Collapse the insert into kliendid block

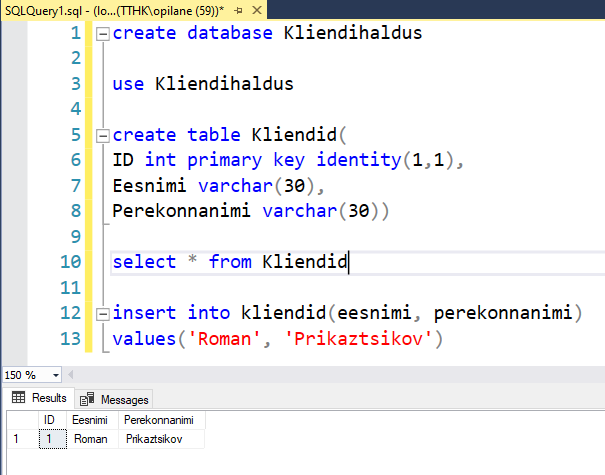click(x=103, y=314)
